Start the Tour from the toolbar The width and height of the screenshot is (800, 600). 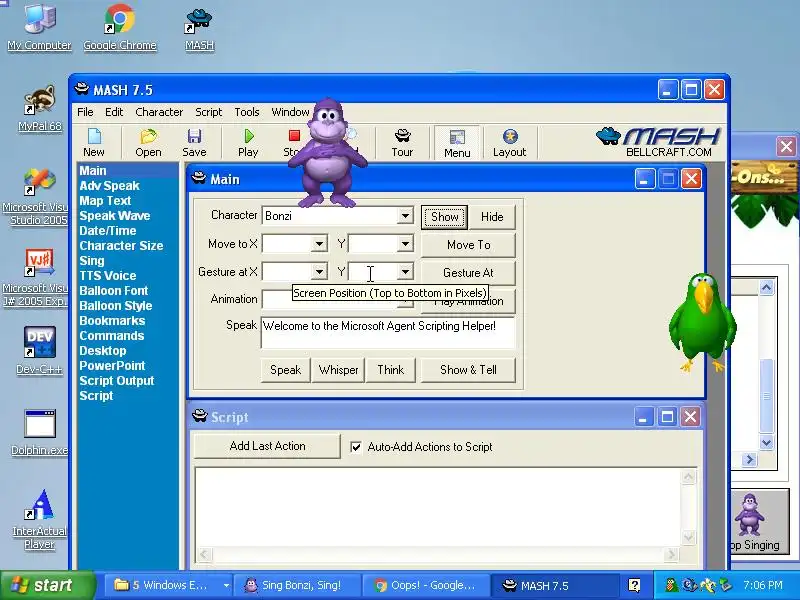pos(402,142)
